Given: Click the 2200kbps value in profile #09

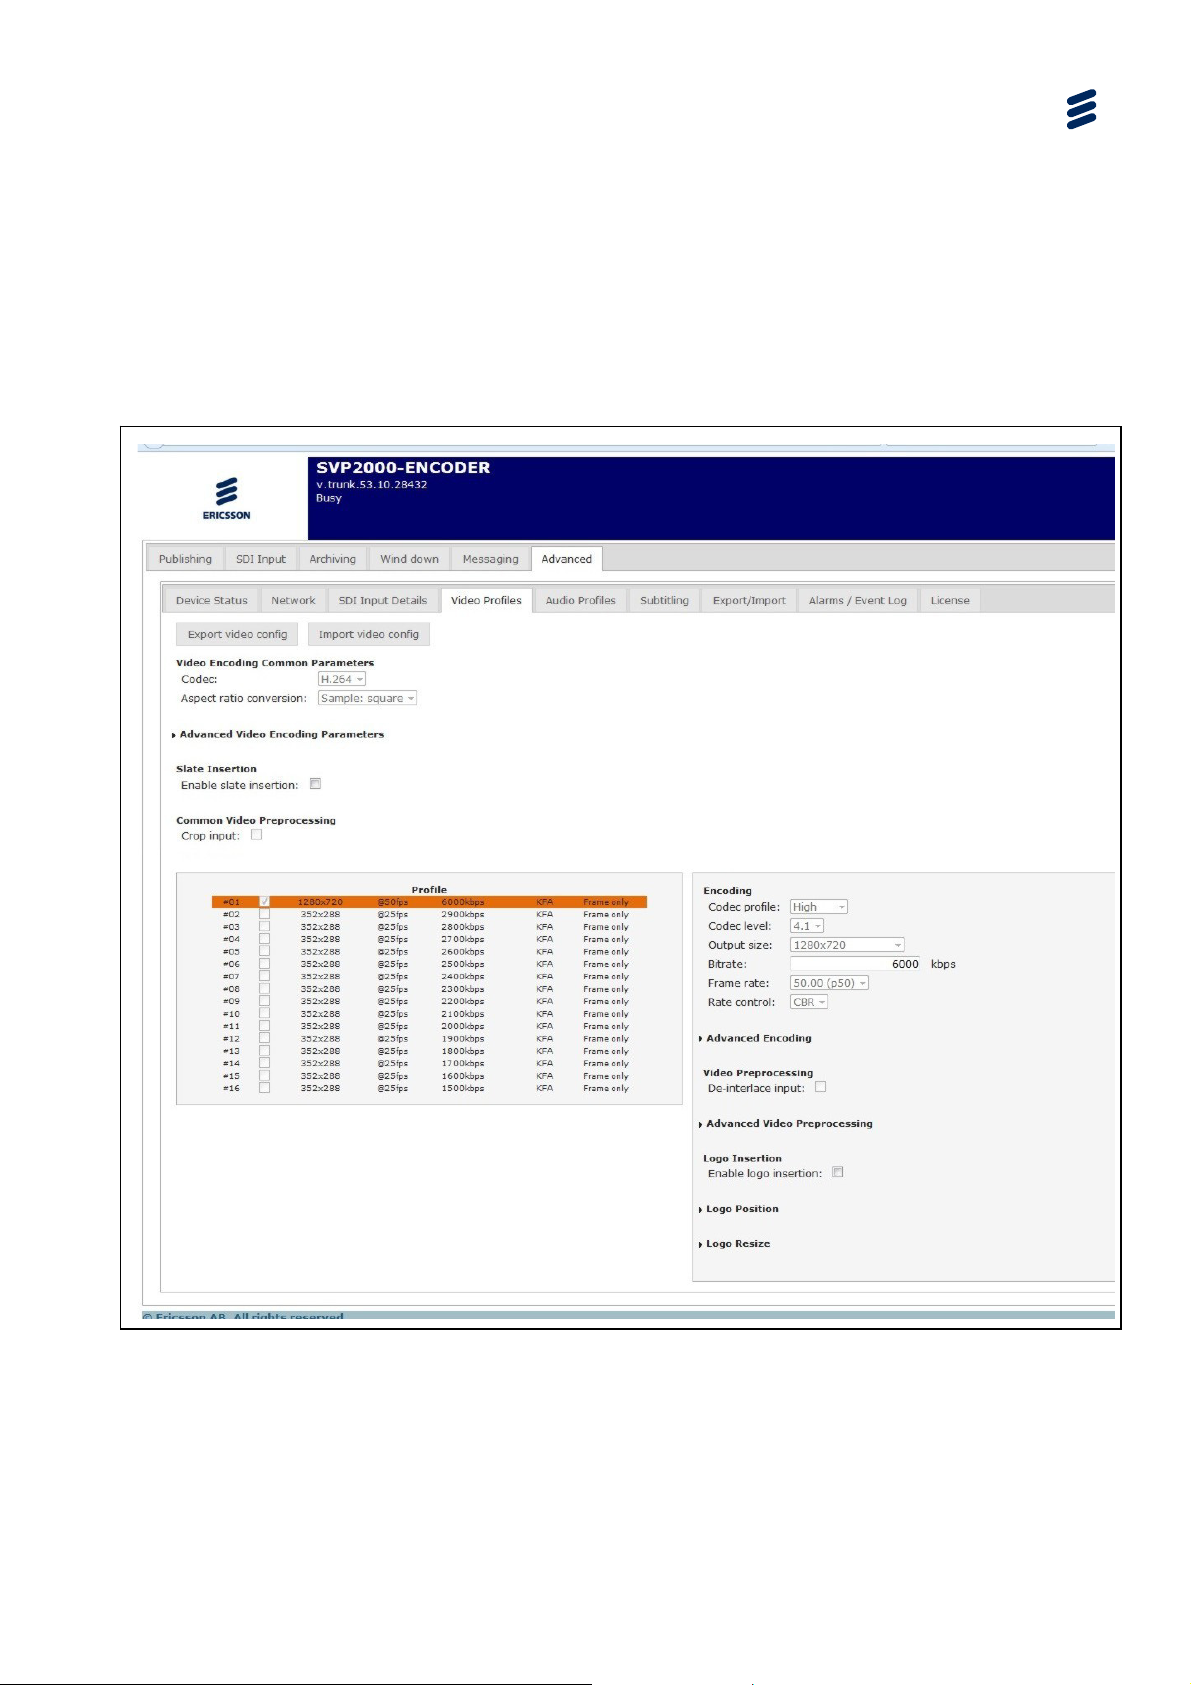Looking at the screenshot, I should (463, 1001).
